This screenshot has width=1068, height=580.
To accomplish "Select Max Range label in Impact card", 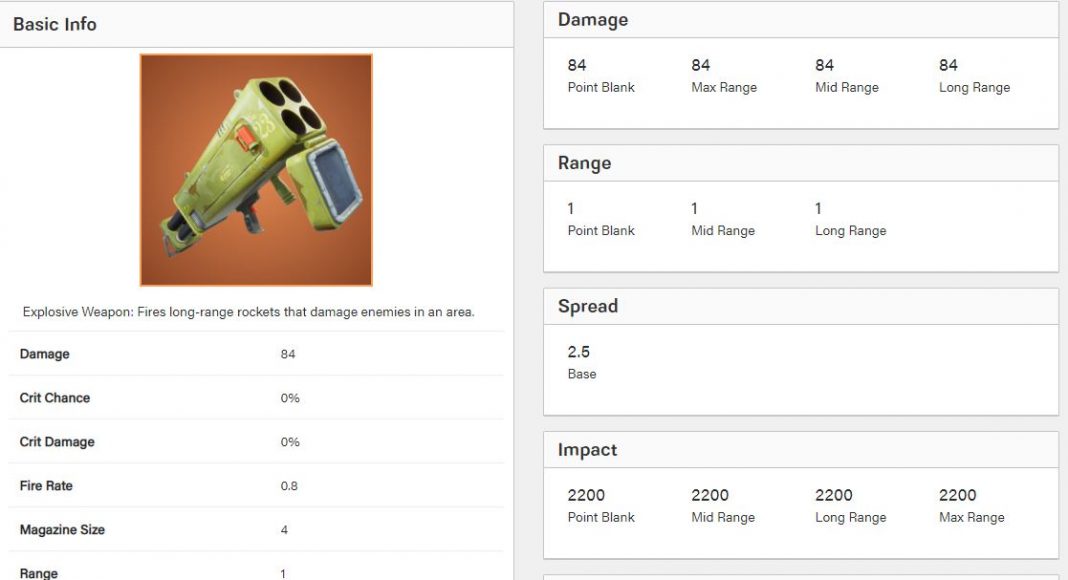I will pos(971,517).
